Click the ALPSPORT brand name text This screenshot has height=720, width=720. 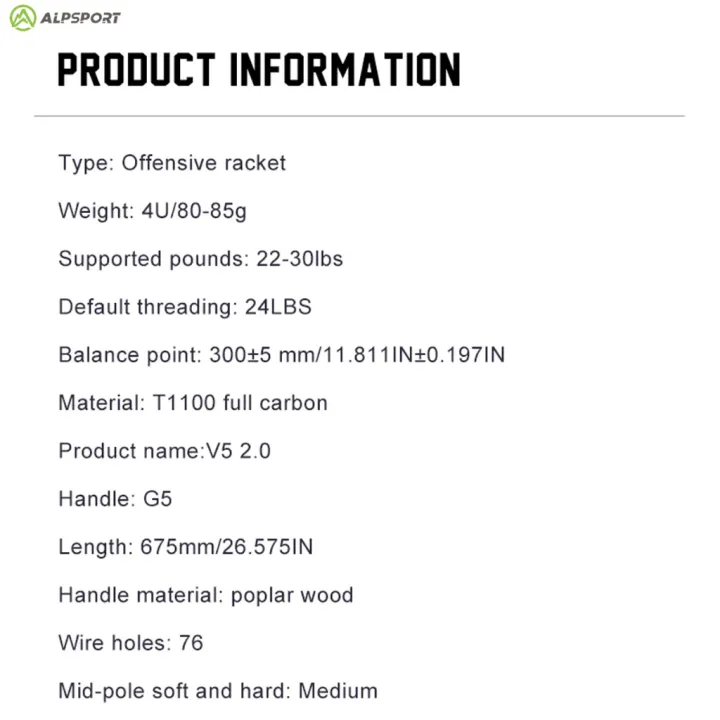pos(80,18)
